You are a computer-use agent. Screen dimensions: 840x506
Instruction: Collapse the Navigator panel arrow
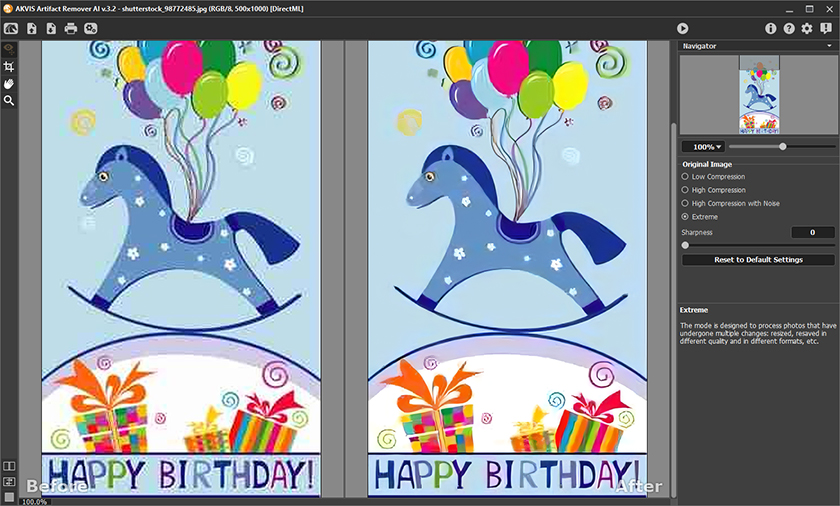tap(829, 46)
